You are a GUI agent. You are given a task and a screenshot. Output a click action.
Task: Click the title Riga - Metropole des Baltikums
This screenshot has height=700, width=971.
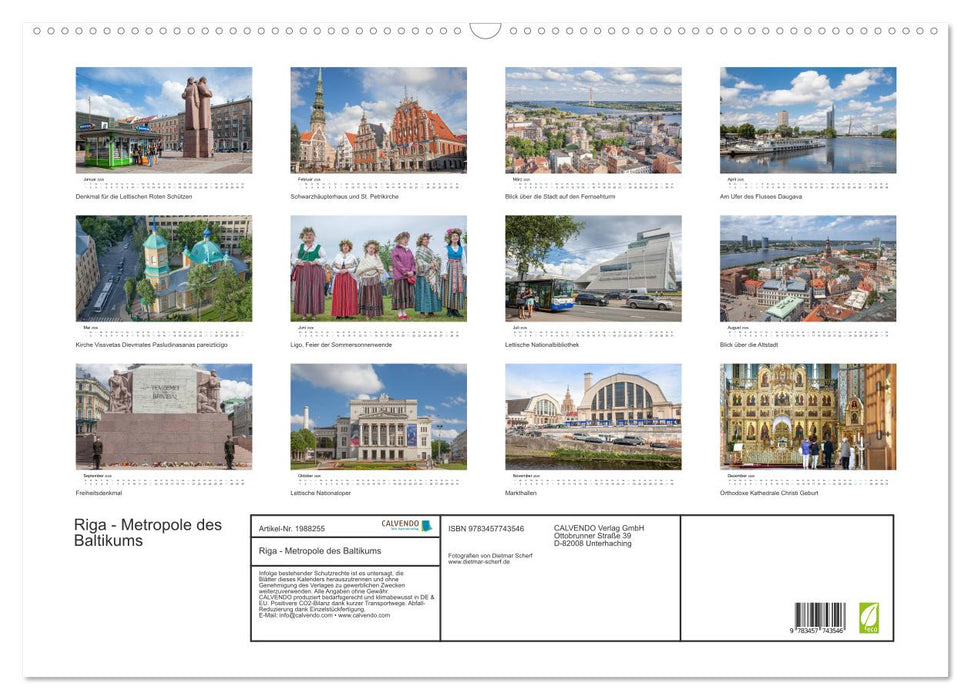click(x=148, y=531)
